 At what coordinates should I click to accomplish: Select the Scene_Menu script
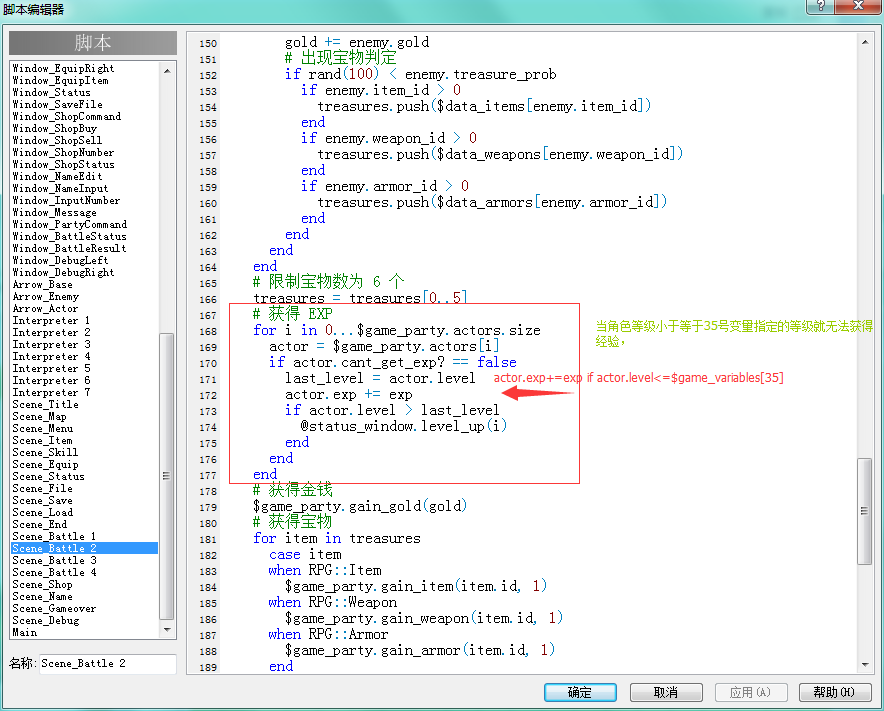(43, 429)
